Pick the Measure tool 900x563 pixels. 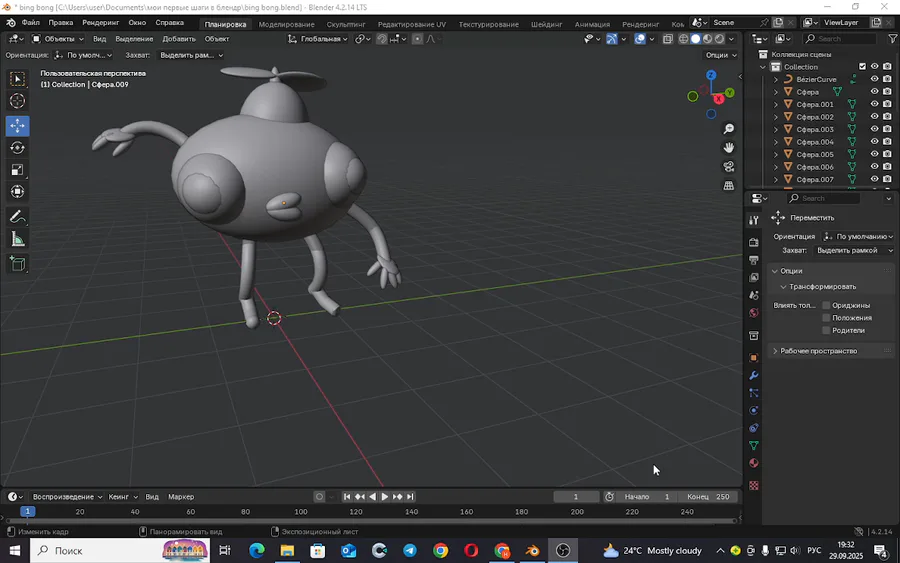click(17, 239)
